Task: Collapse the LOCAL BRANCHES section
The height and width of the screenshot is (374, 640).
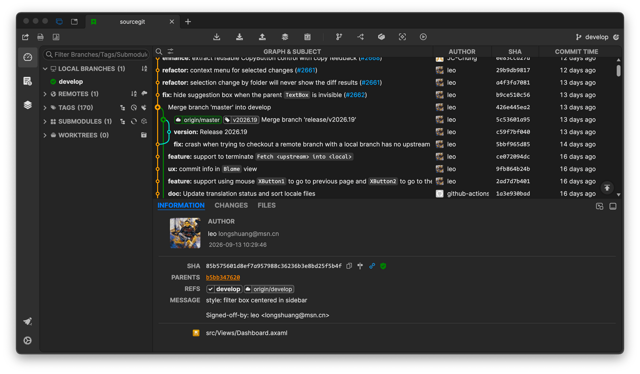Action: pos(45,69)
